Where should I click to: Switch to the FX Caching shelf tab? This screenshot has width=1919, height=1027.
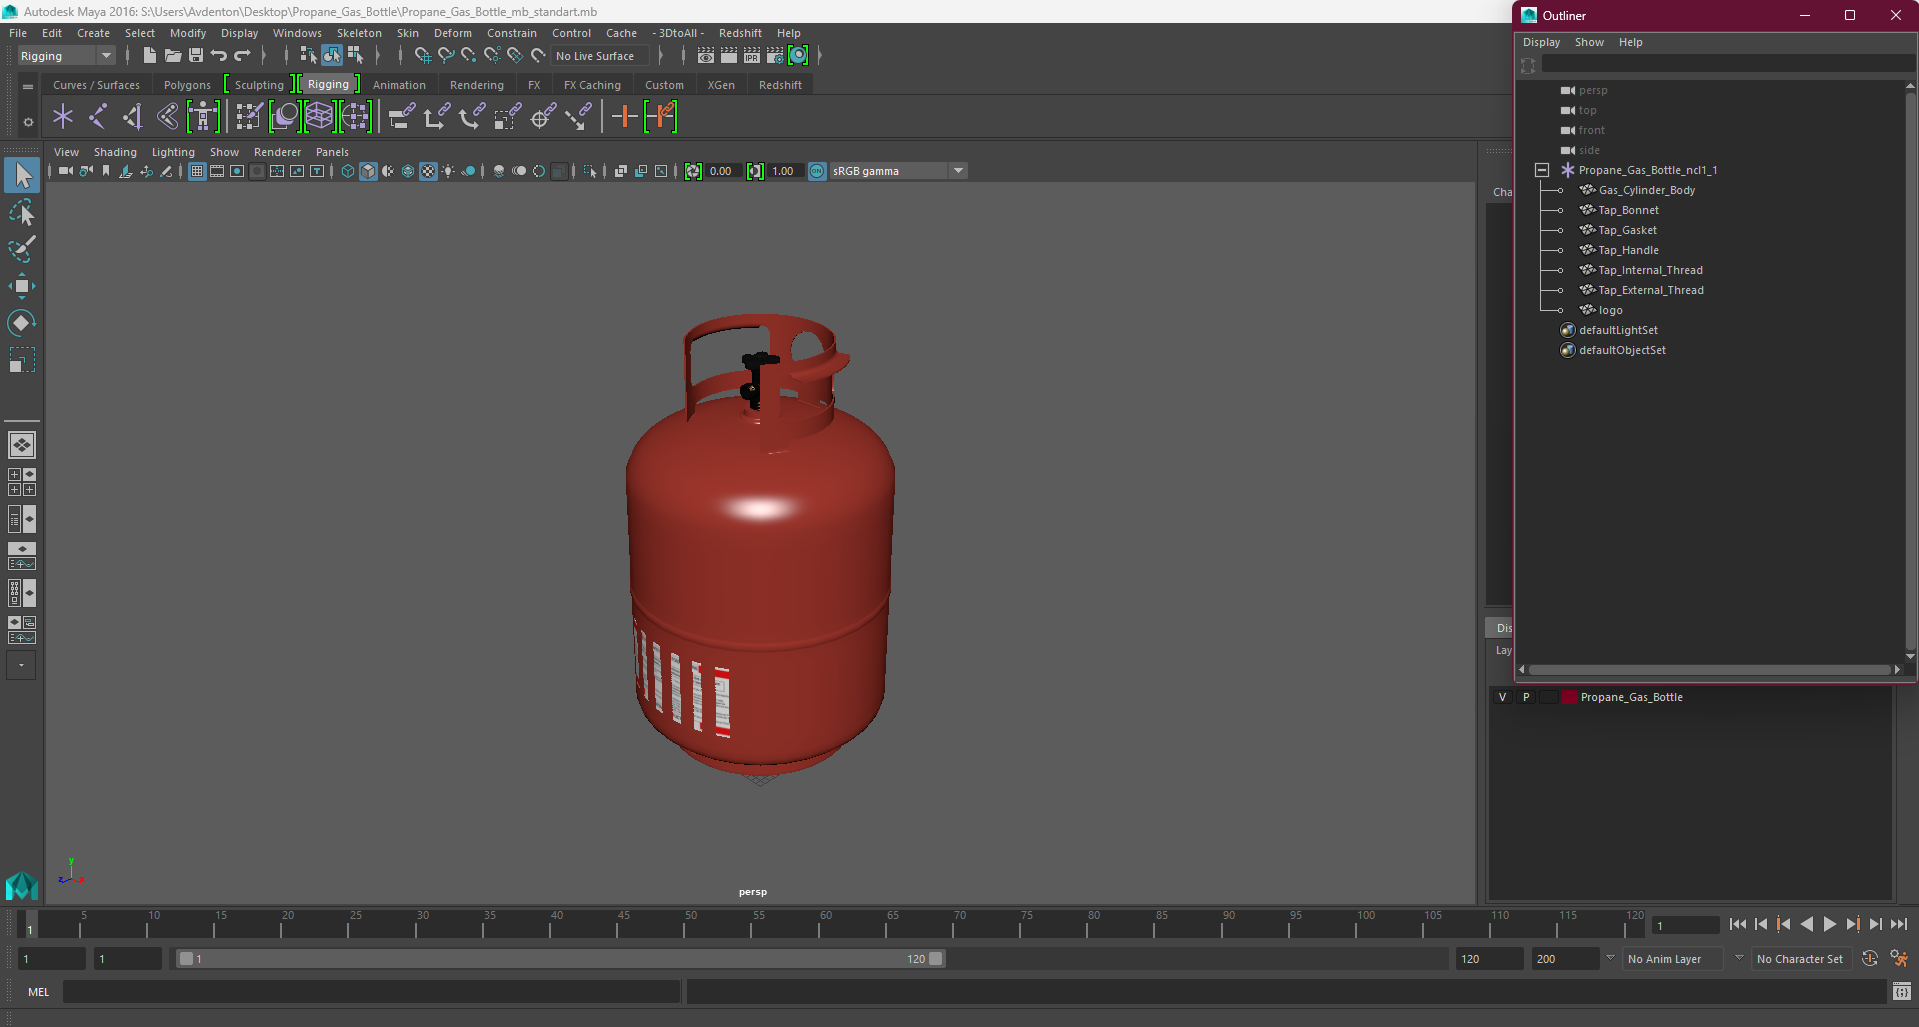(x=592, y=85)
